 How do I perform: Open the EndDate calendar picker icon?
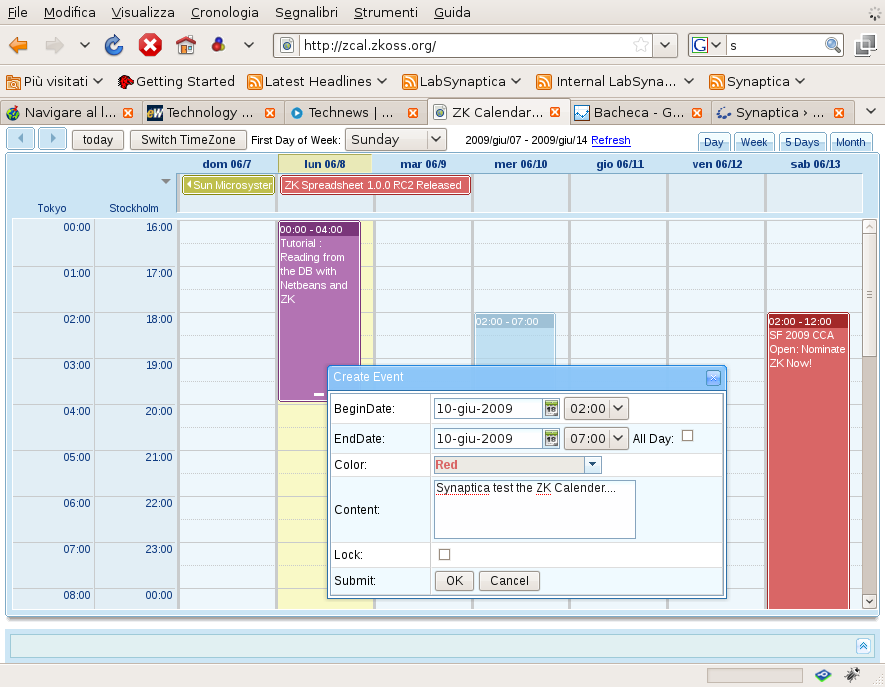point(551,439)
